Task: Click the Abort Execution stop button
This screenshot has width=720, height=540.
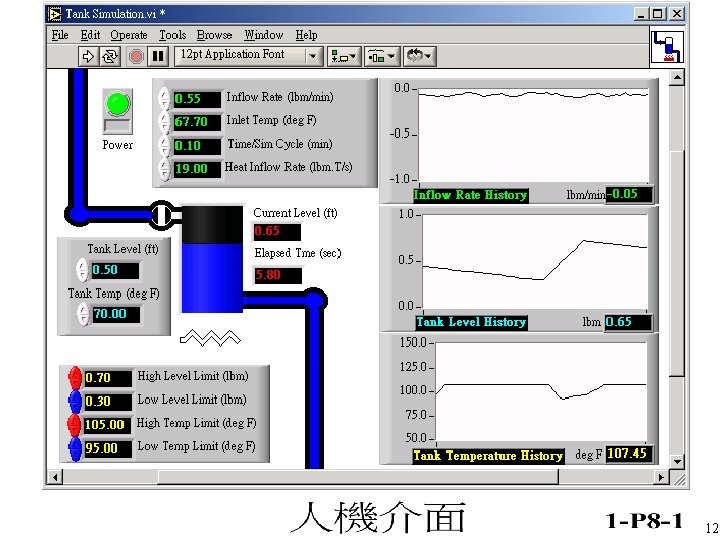Action: 136,56
